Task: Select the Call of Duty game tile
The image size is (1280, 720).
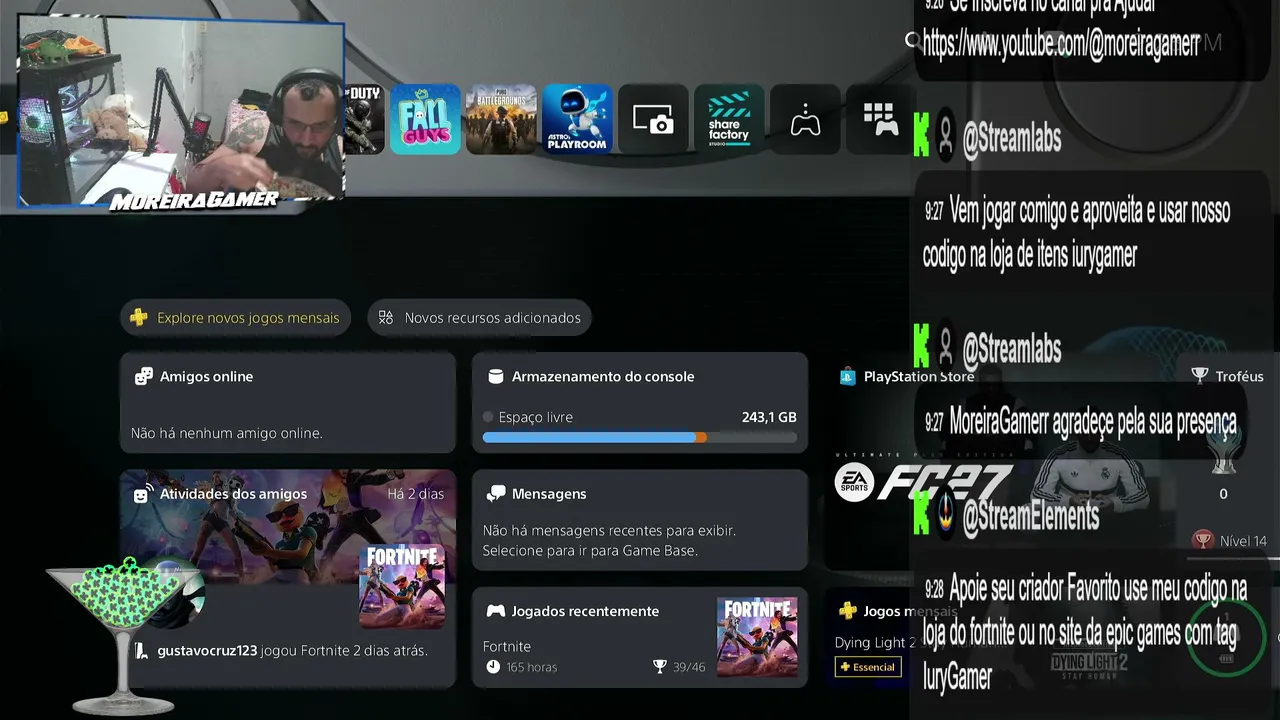Action: [364, 119]
